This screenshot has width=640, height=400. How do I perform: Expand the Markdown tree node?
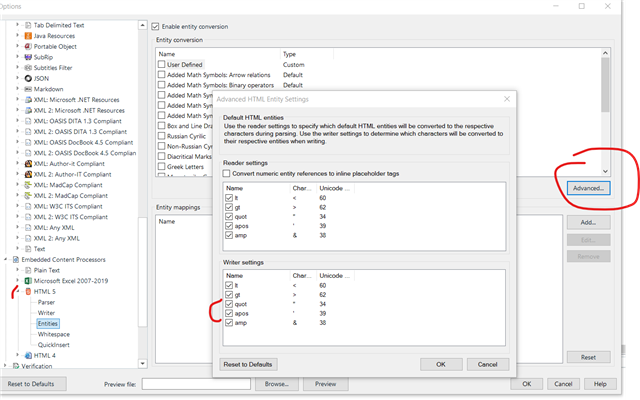tap(18, 89)
